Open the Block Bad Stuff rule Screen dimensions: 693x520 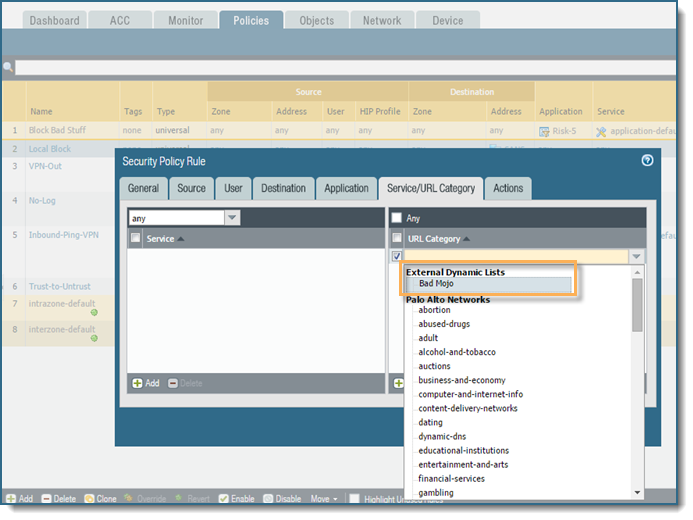57,130
